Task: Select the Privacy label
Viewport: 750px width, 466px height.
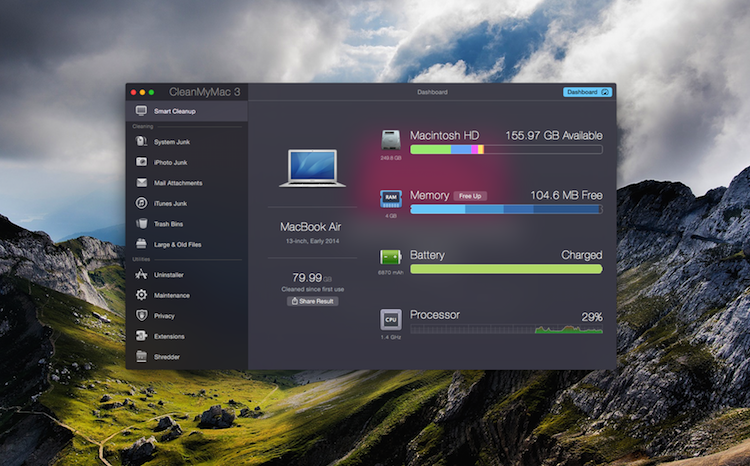Action: click(x=164, y=316)
